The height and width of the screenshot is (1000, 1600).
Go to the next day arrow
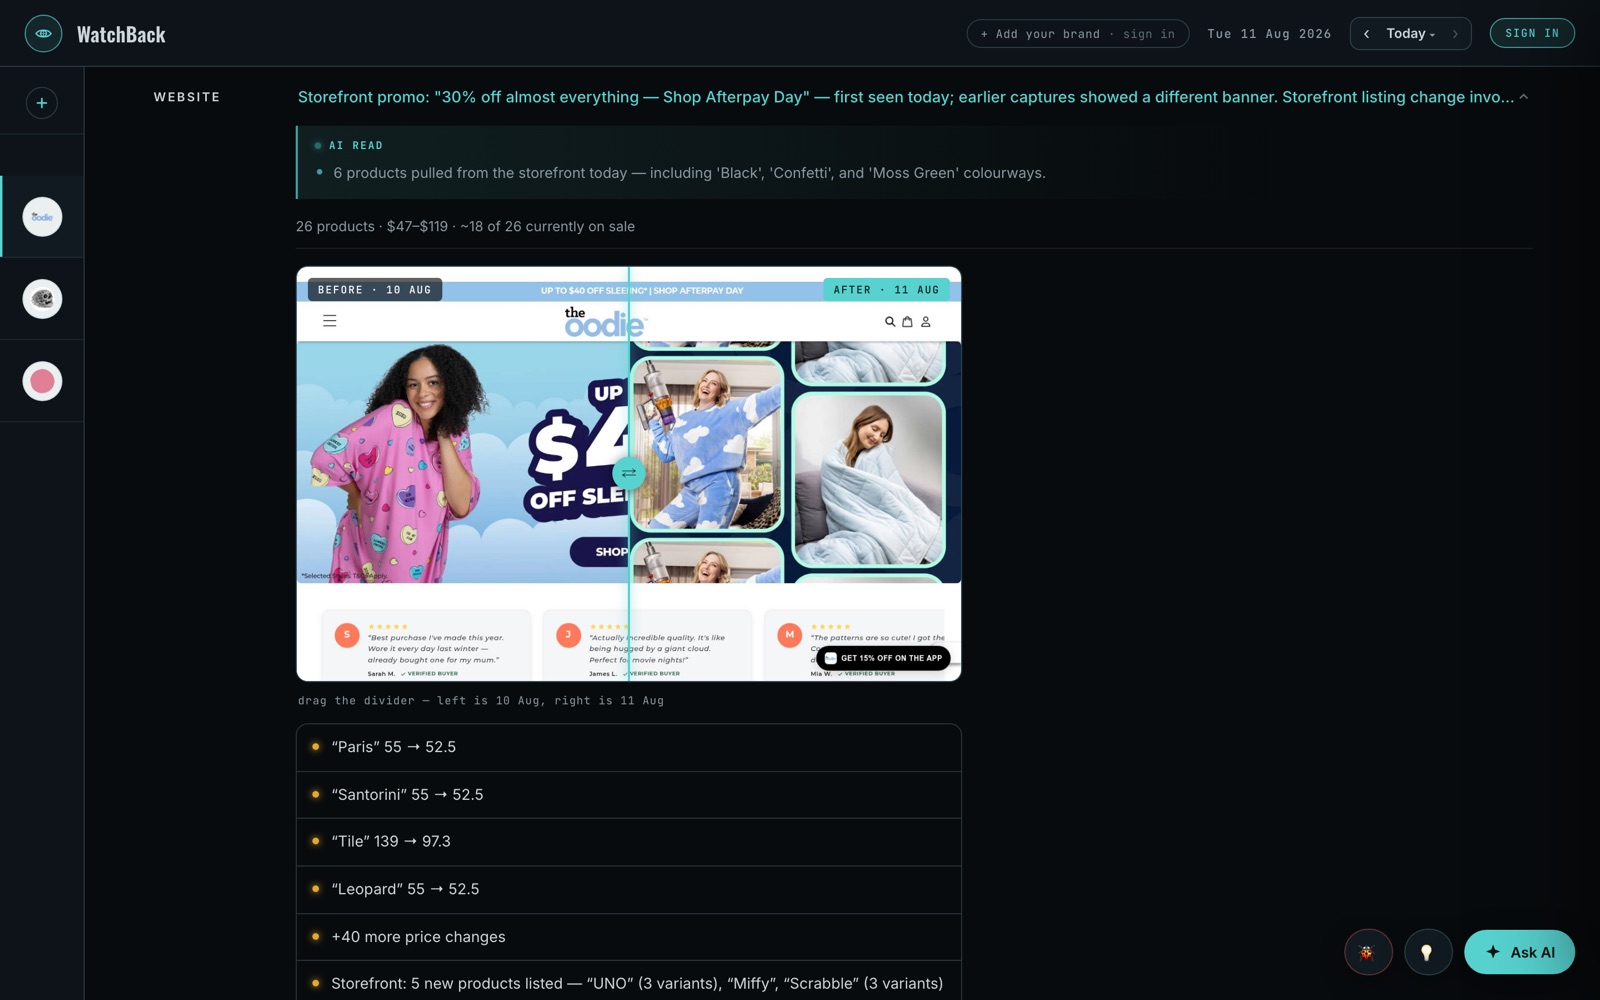tap(1455, 34)
